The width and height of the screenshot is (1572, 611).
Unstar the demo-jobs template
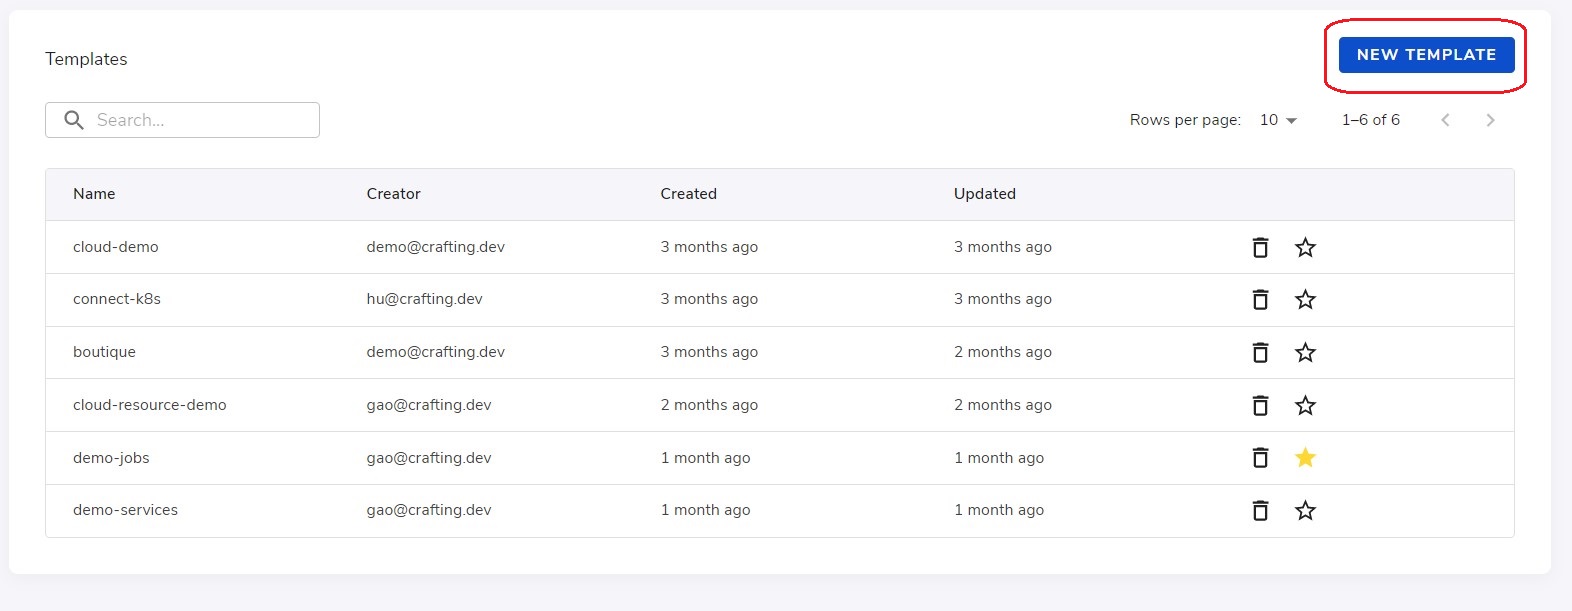click(1305, 457)
